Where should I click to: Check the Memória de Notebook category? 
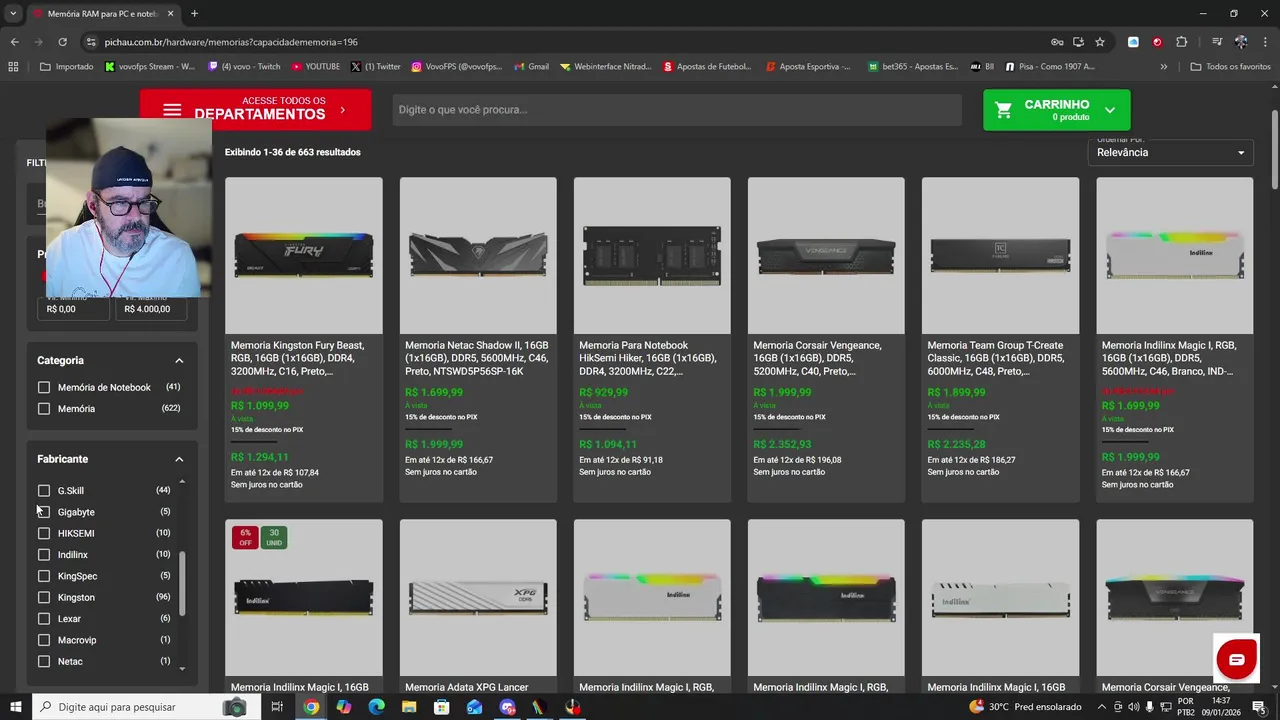44,387
